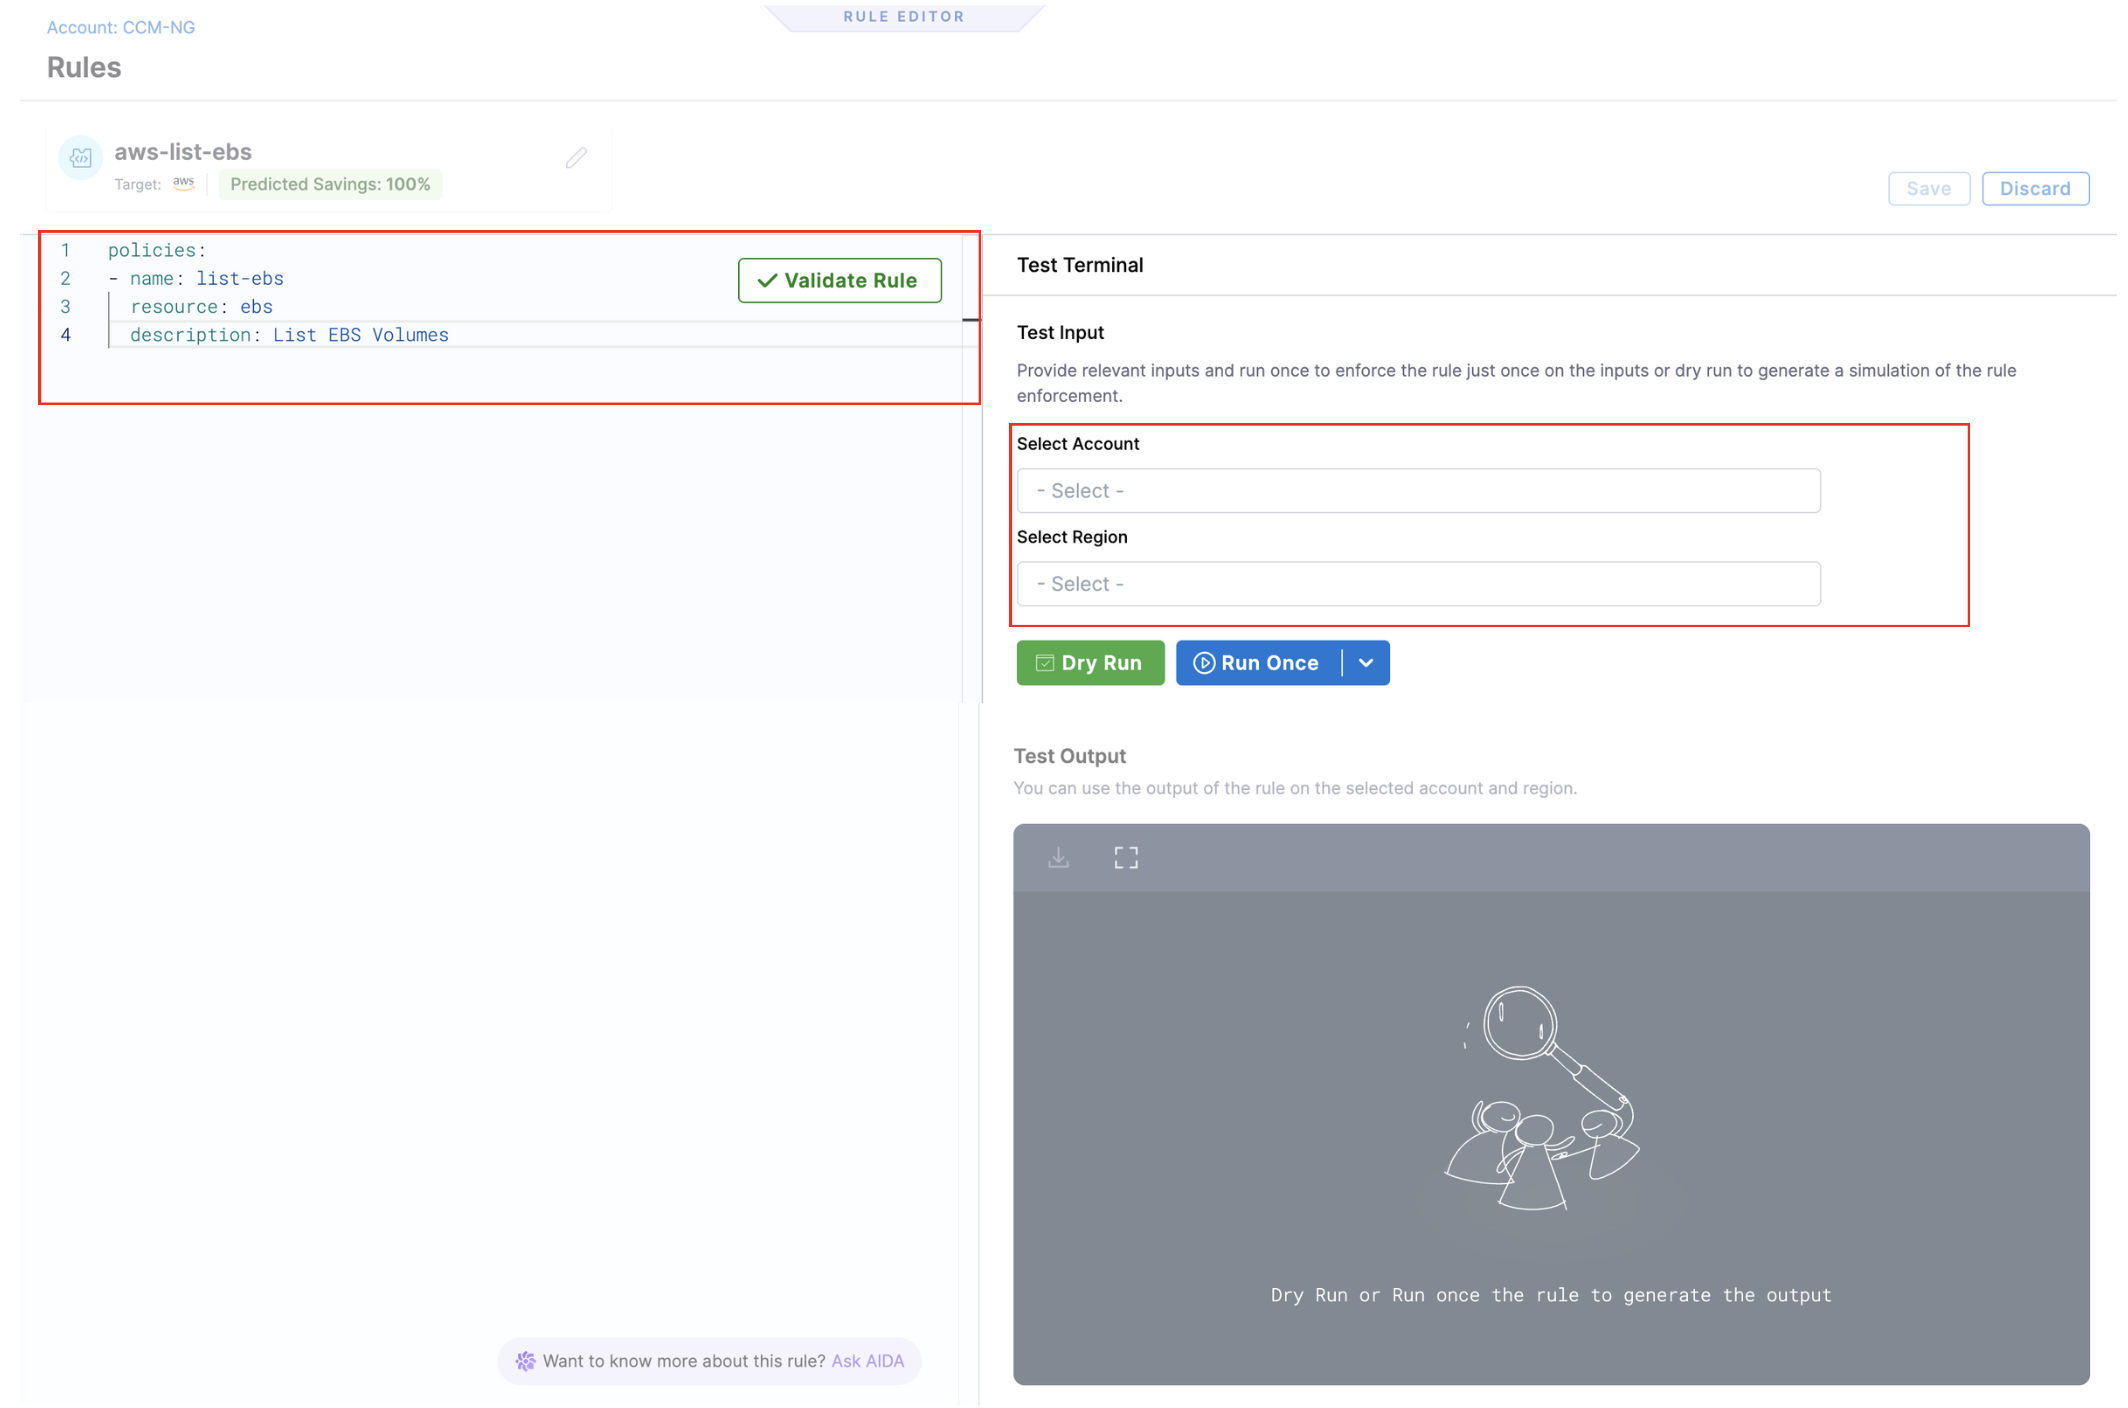This screenshot has width=2128, height=1408.
Task: Expand test output to fullscreen
Action: pos(1126,858)
